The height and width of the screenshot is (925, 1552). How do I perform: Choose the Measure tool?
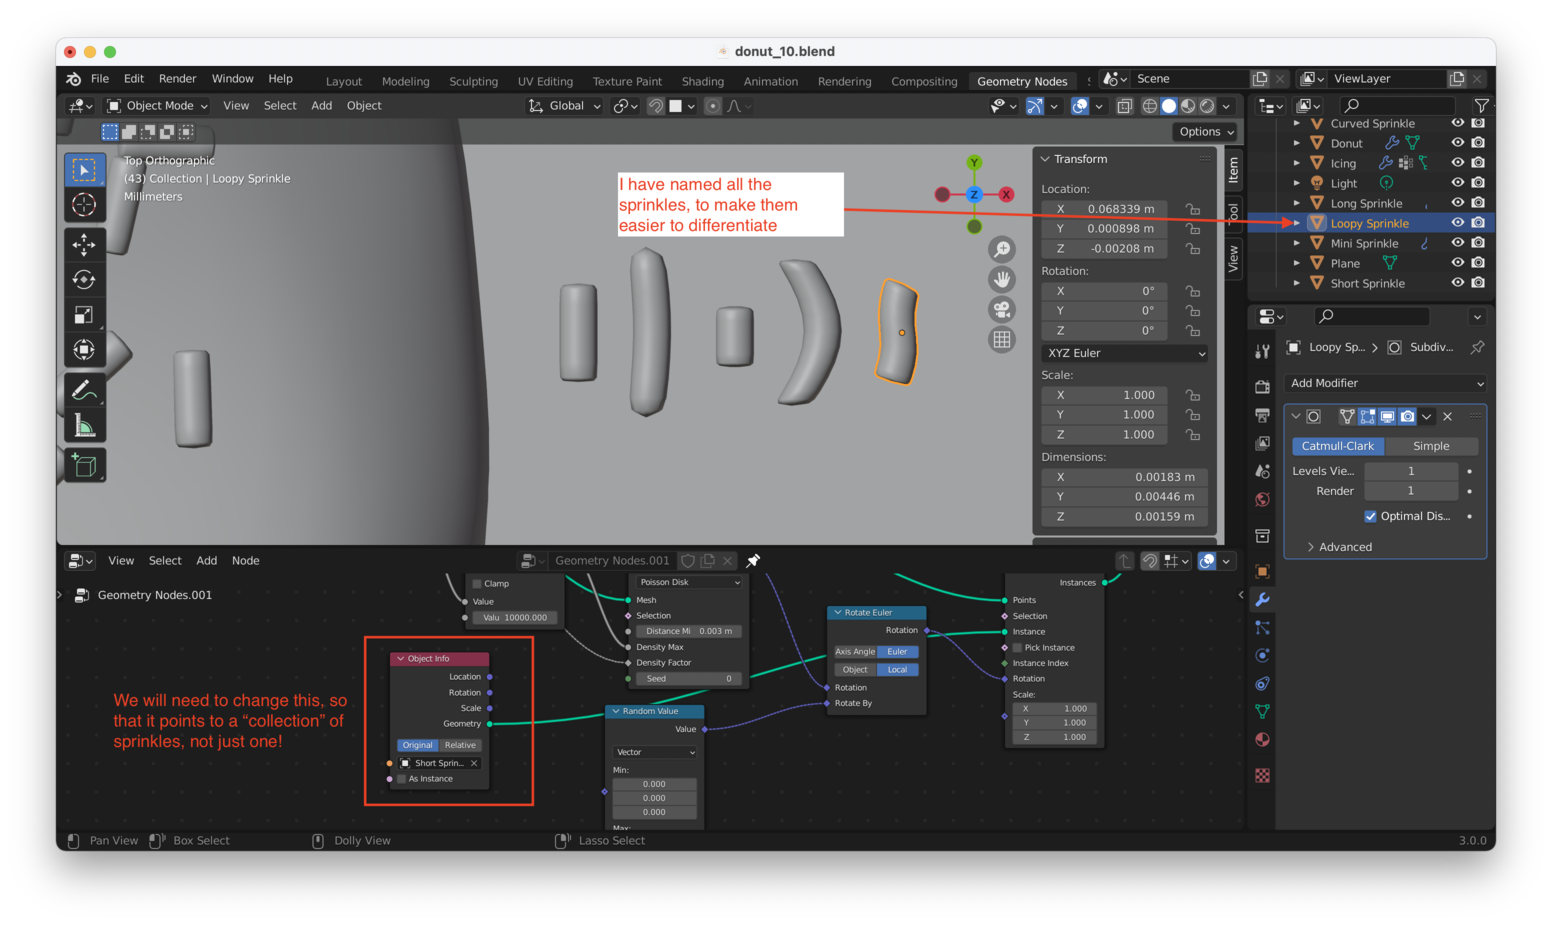(x=84, y=427)
